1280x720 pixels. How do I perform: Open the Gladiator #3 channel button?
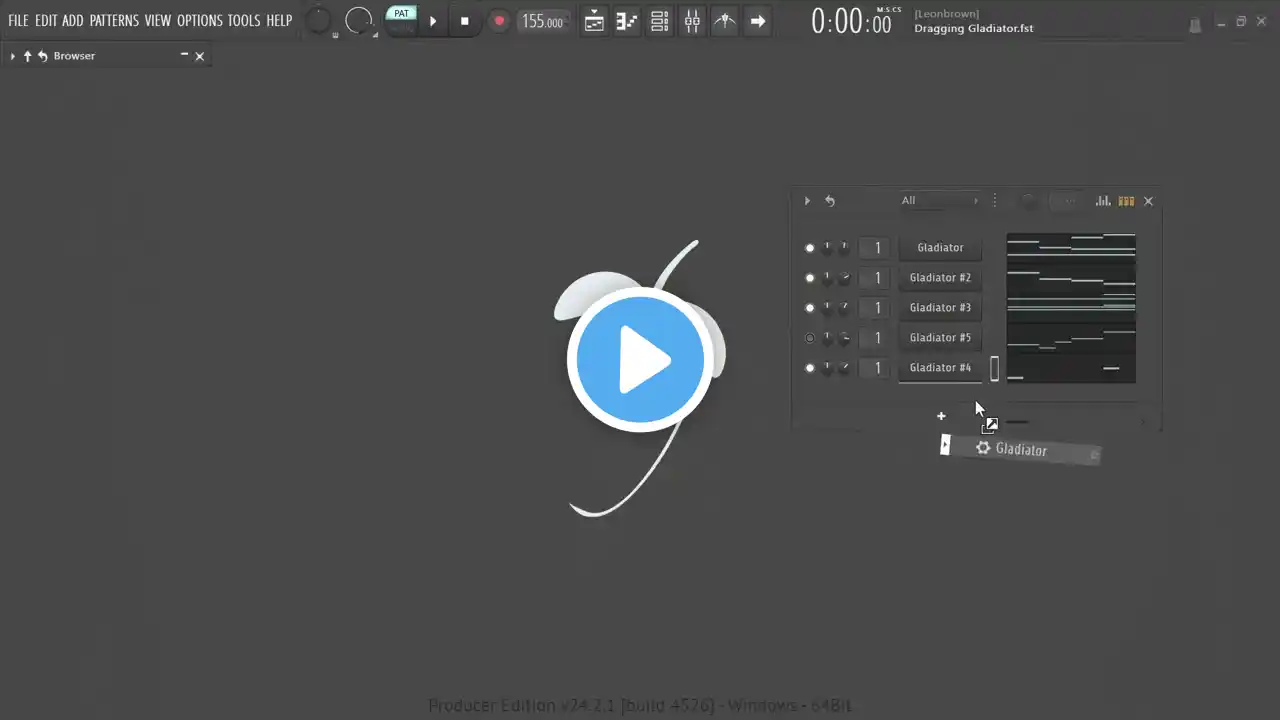[940, 308]
